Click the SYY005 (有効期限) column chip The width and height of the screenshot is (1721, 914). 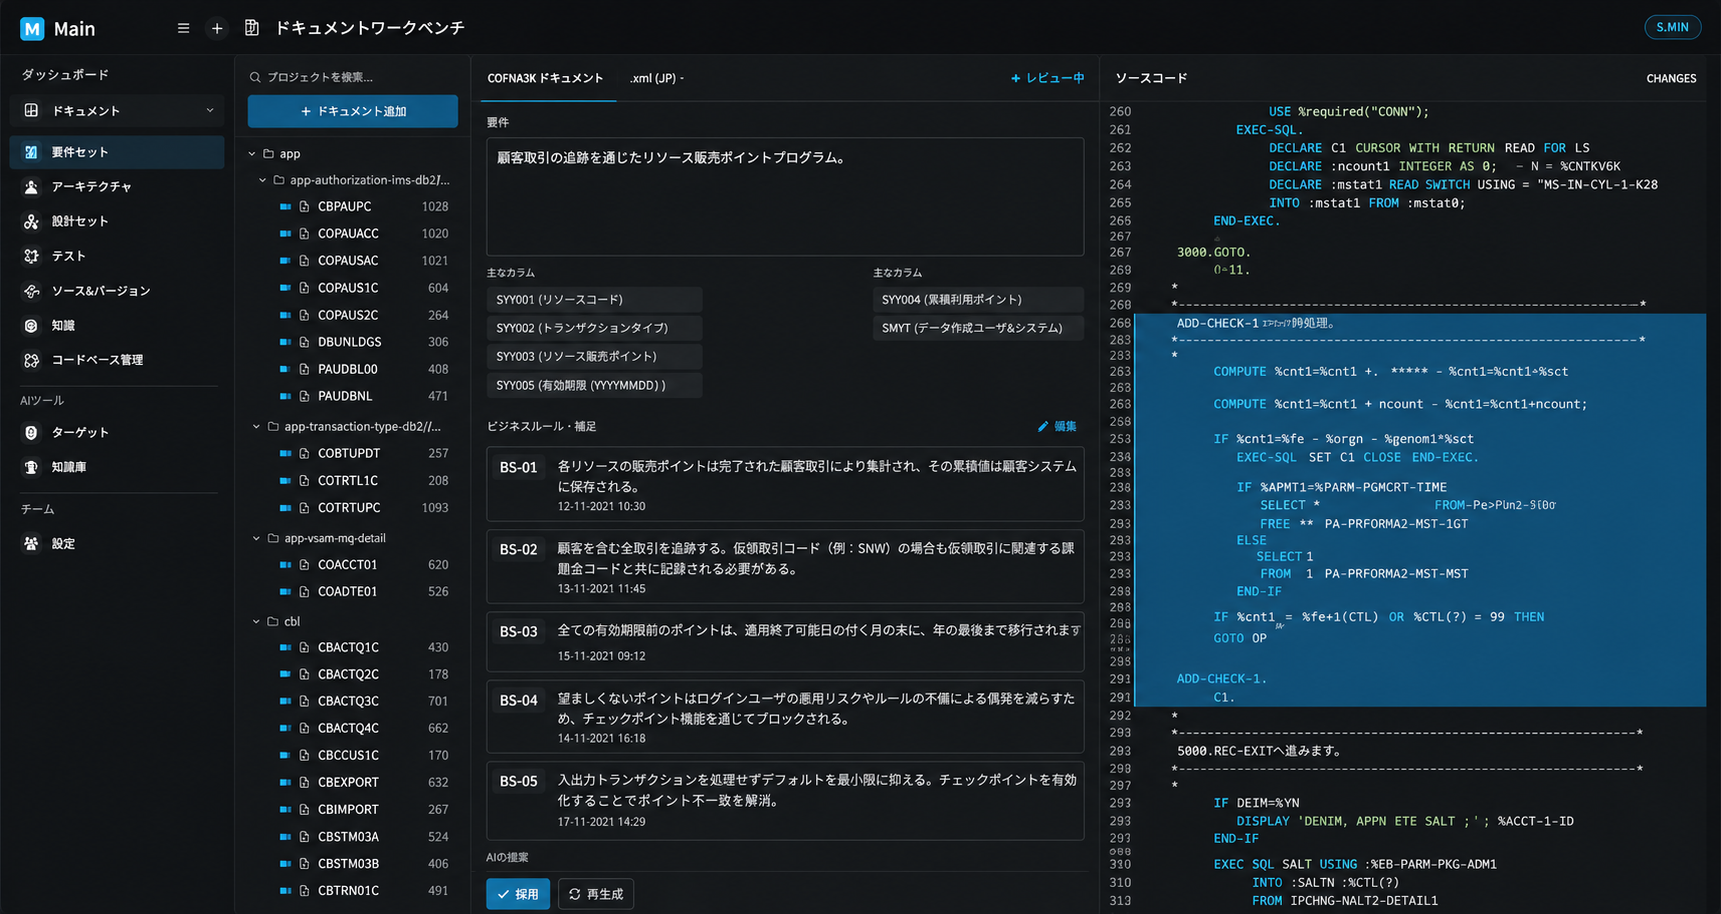594,385
